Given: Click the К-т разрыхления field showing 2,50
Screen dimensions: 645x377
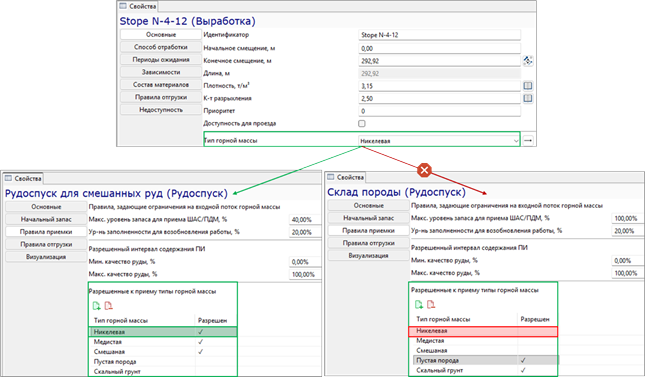Looking at the screenshot, I should 439,98.
